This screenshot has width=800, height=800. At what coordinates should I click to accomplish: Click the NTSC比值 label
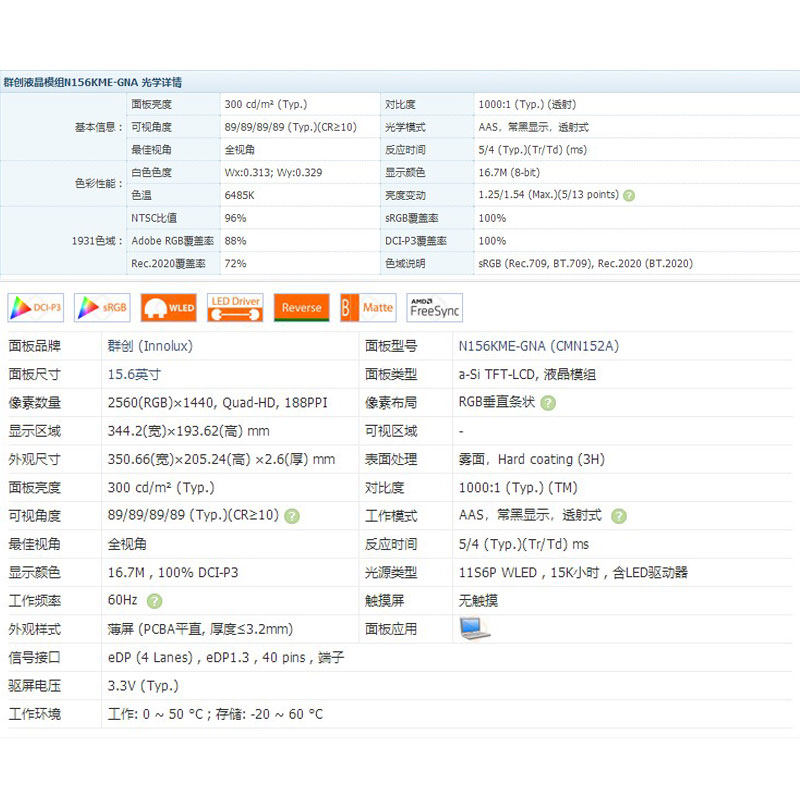pyautogui.click(x=154, y=218)
